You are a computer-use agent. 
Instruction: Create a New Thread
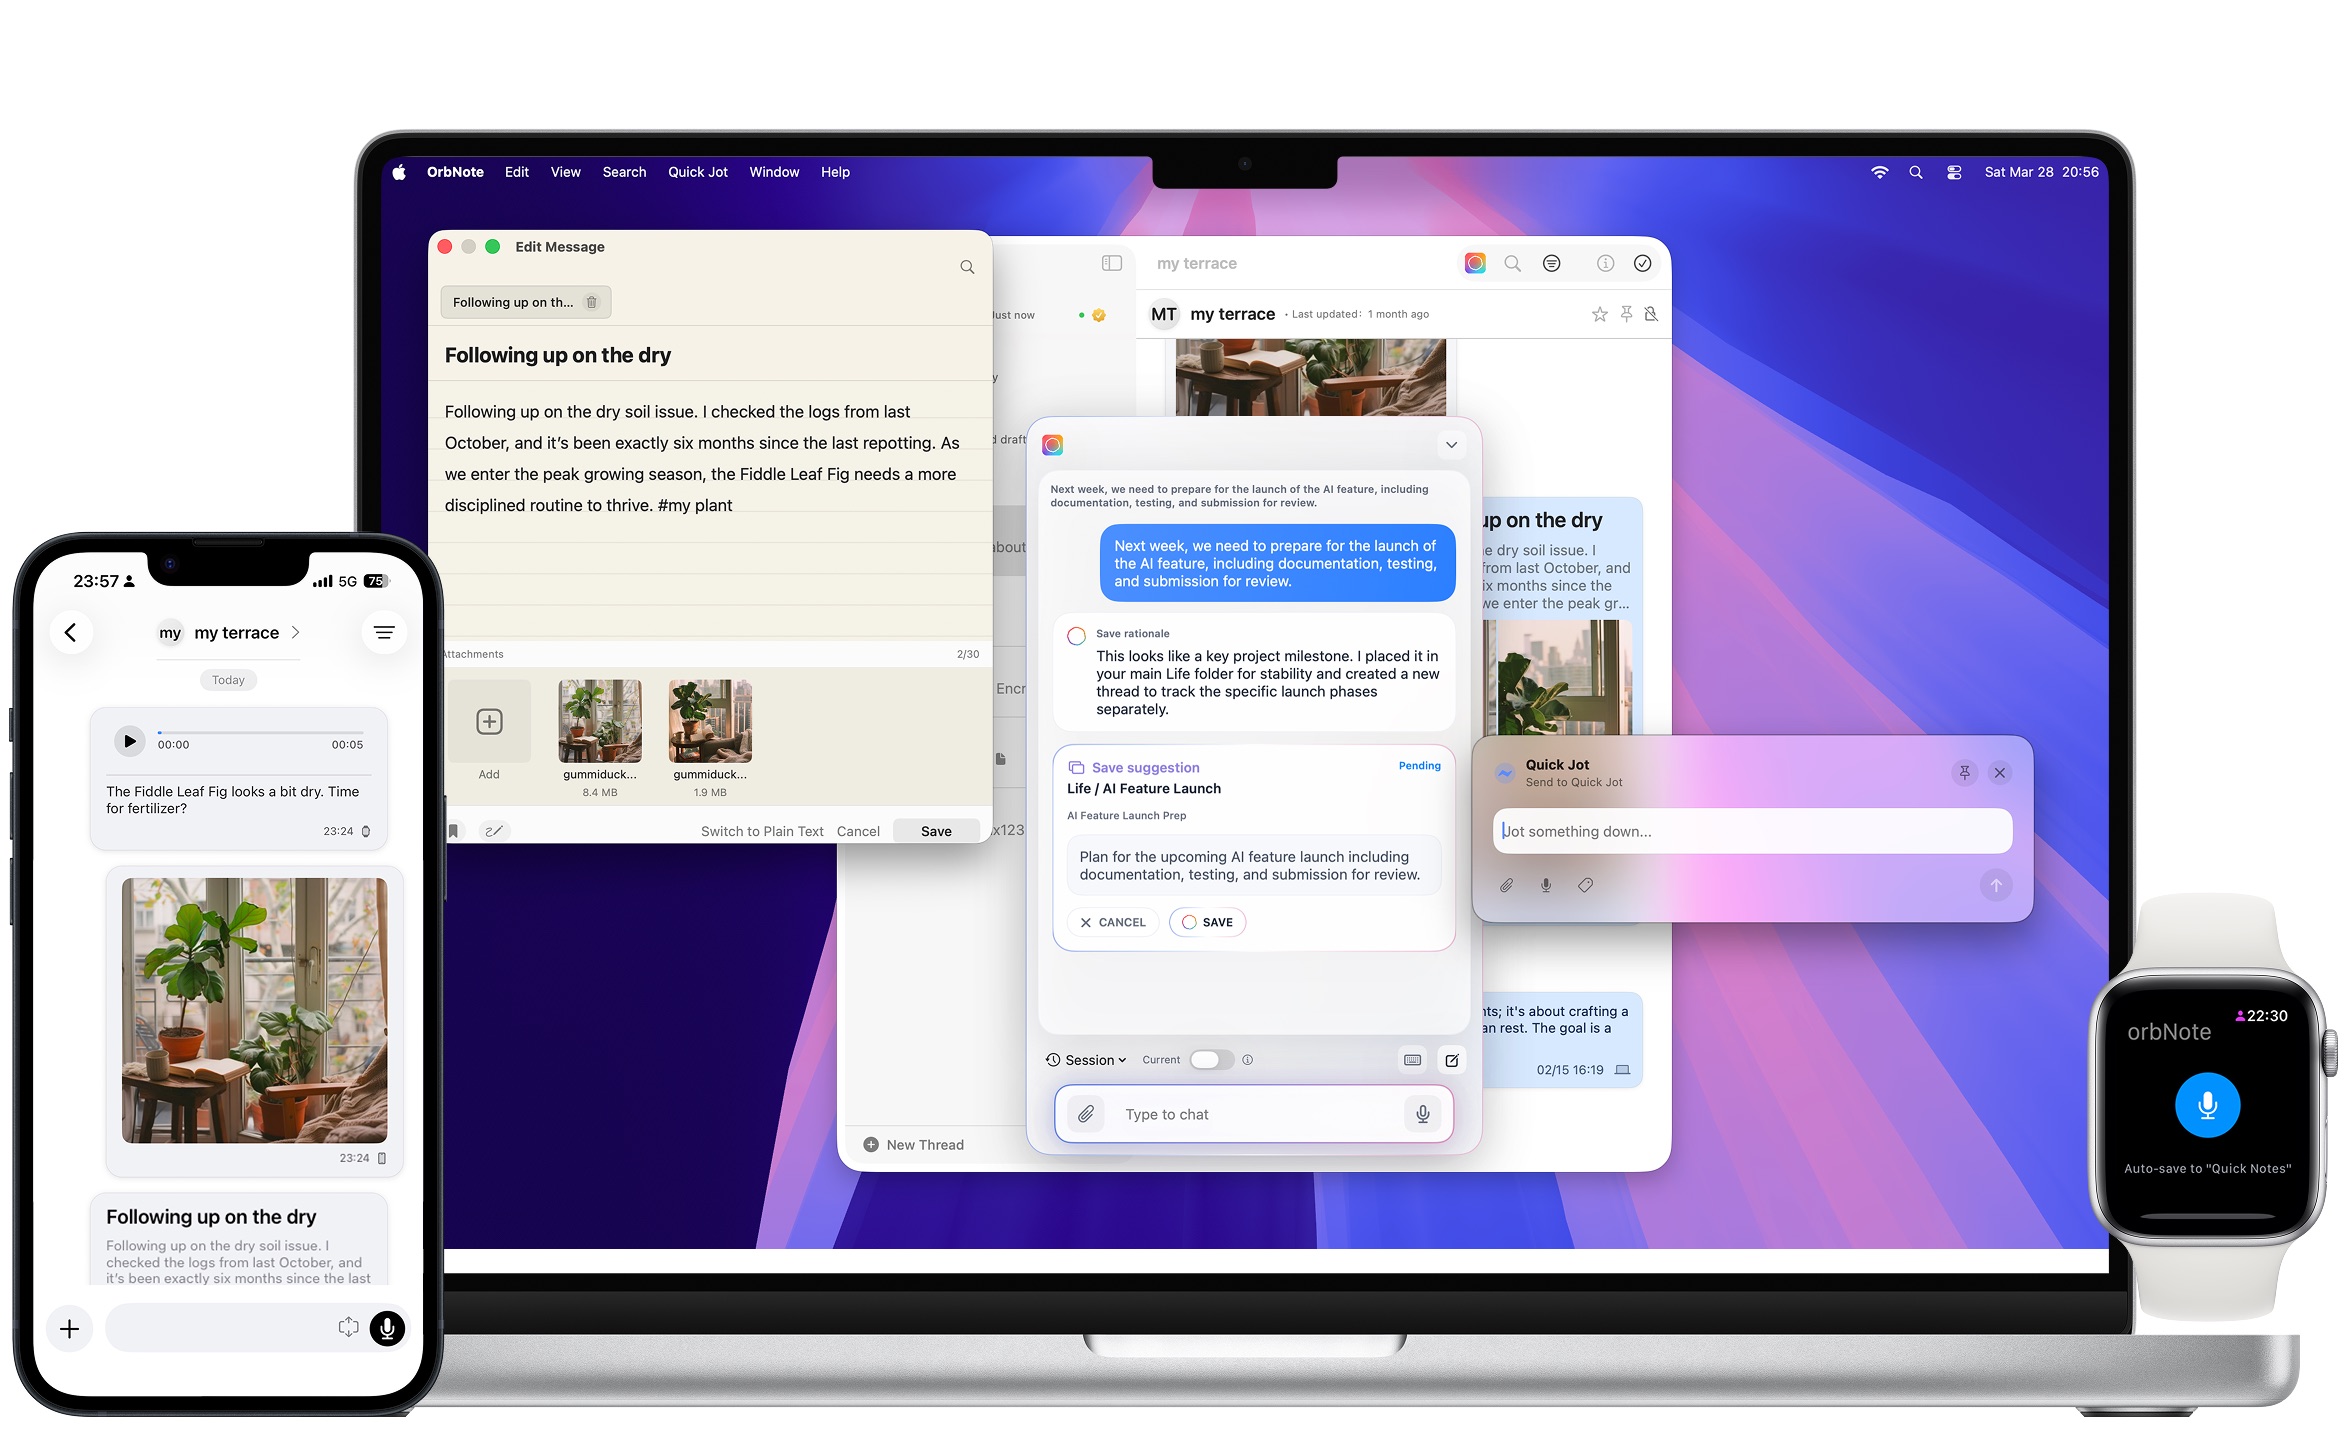(914, 1145)
